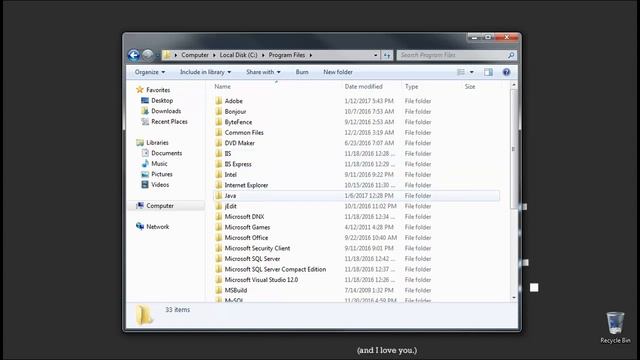The image size is (640, 360).
Task: Click the Favorites star icon
Action: pyautogui.click(x=140, y=89)
